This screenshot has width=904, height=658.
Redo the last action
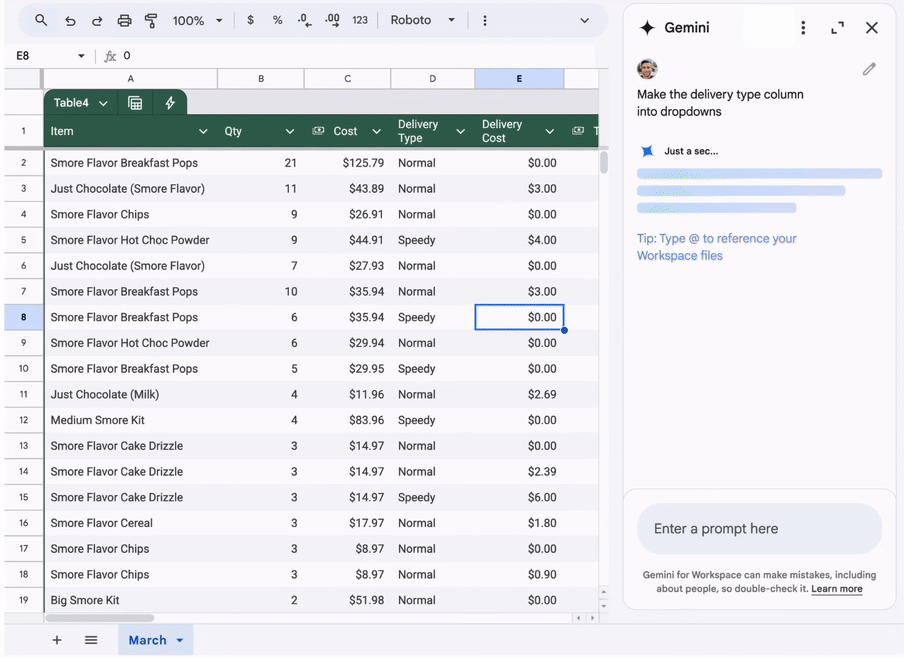click(x=96, y=19)
